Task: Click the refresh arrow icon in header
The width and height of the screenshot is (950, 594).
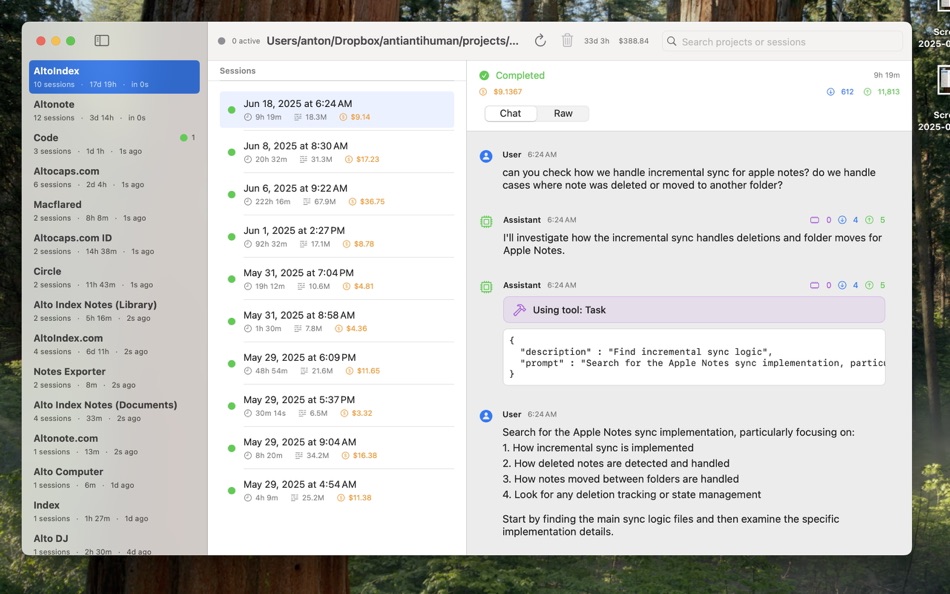Action: coord(540,41)
